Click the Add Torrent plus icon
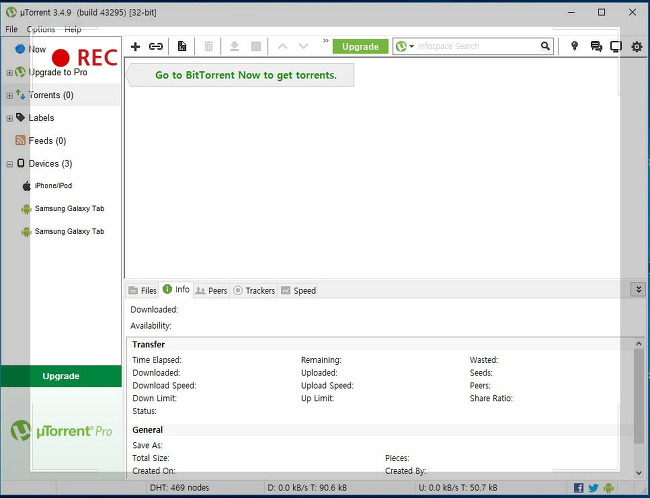The height and width of the screenshot is (498, 650). point(135,46)
